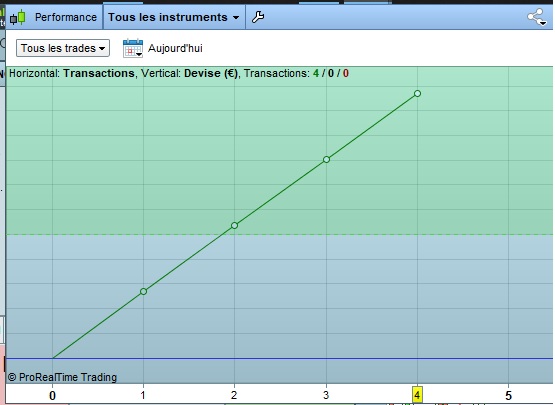Click the candlestick chart icon beside Performance
This screenshot has width=555, height=405.
click(x=18, y=17)
